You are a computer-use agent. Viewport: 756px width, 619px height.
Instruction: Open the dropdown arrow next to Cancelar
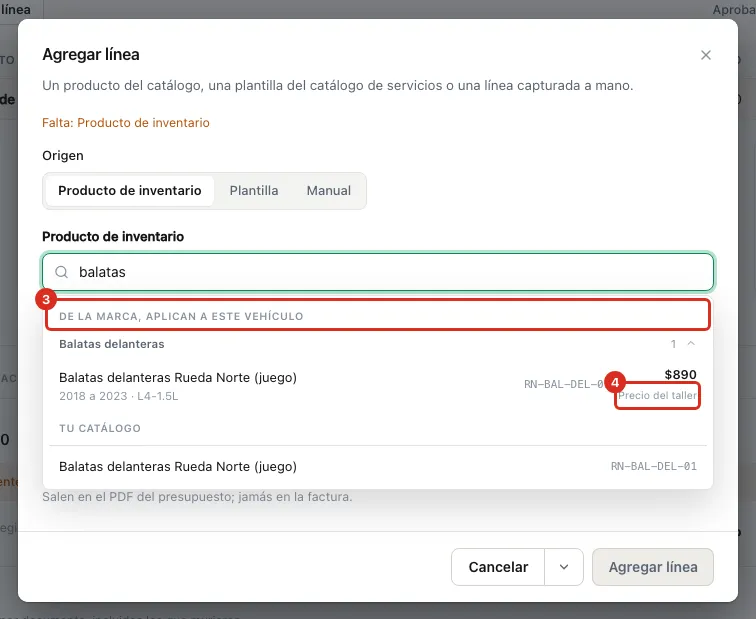pyautogui.click(x=564, y=567)
